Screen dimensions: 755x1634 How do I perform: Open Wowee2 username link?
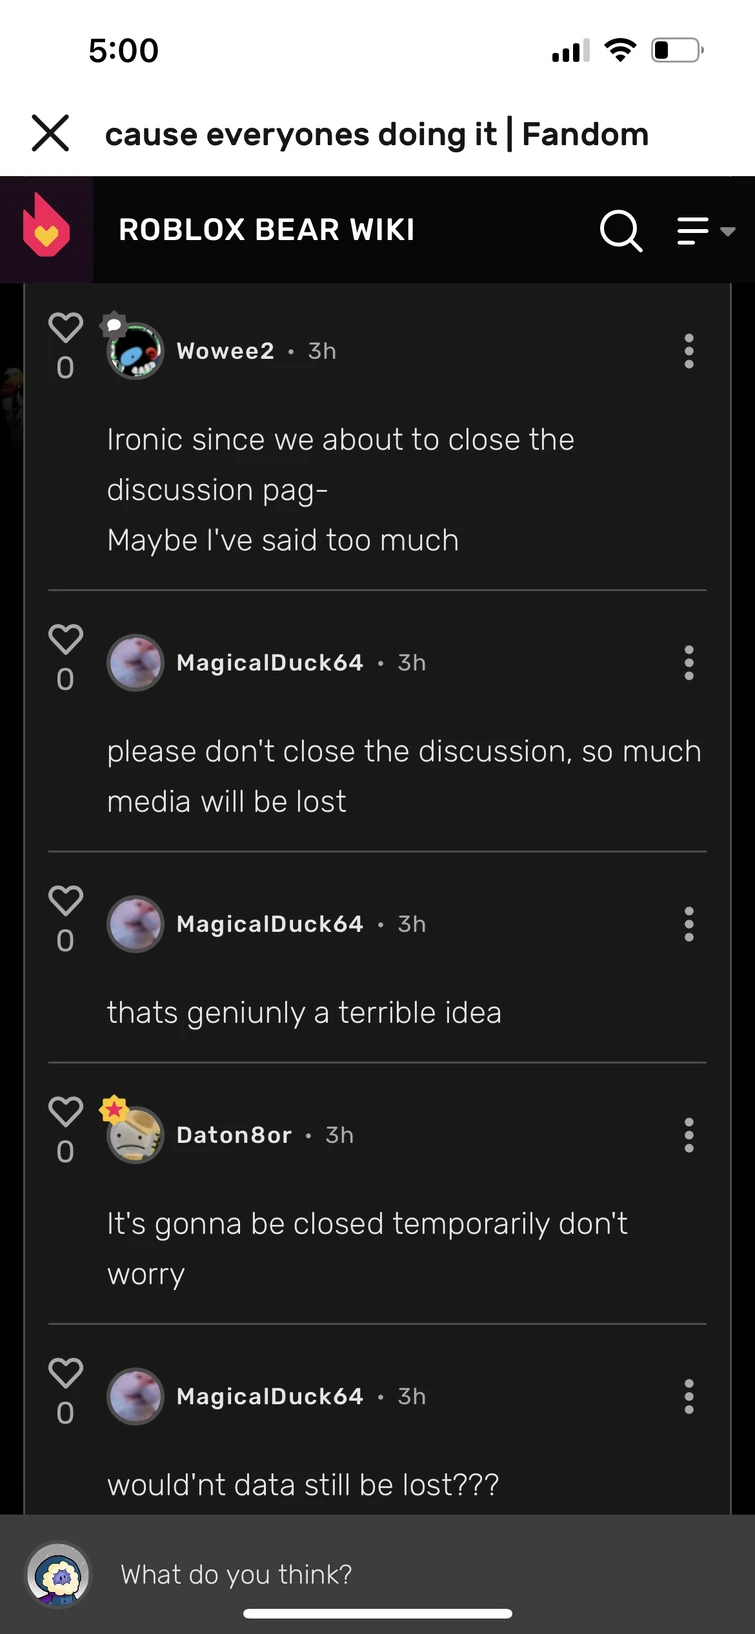[225, 351]
